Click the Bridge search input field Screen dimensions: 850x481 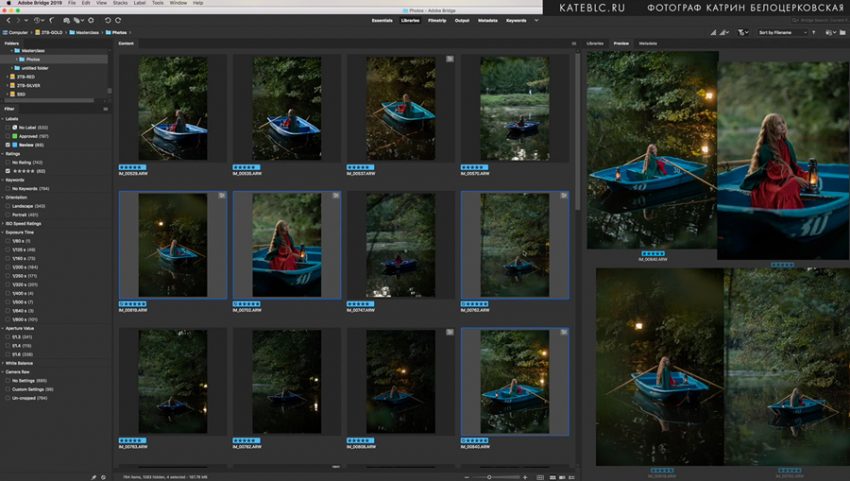click(x=819, y=21)
